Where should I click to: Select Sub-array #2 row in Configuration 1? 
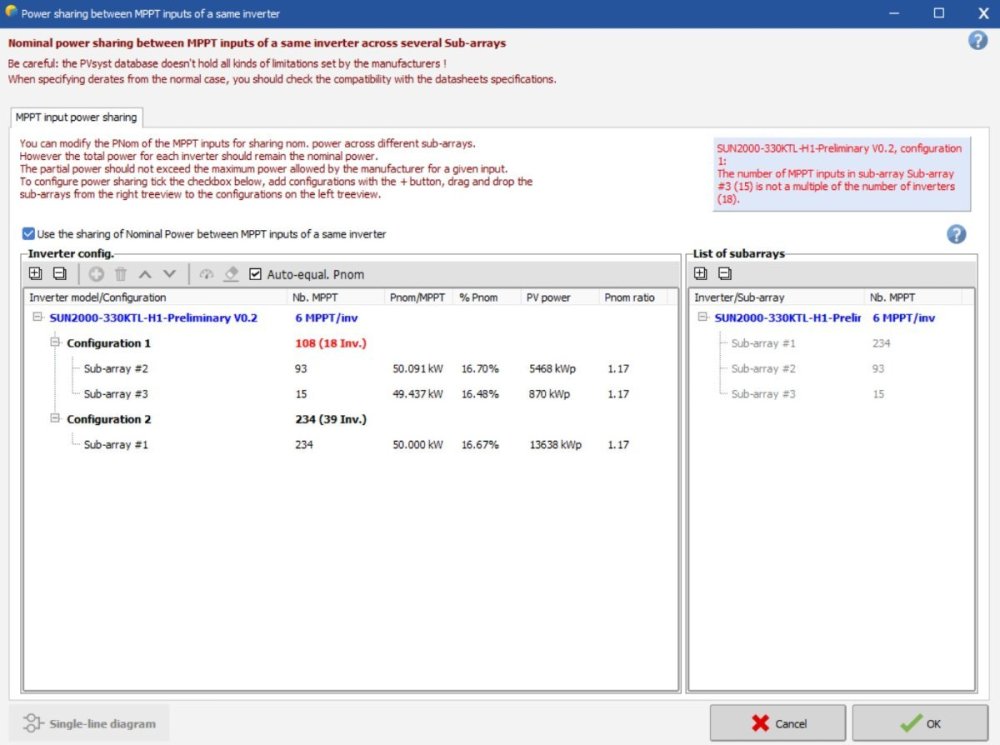tap(116, 369)
